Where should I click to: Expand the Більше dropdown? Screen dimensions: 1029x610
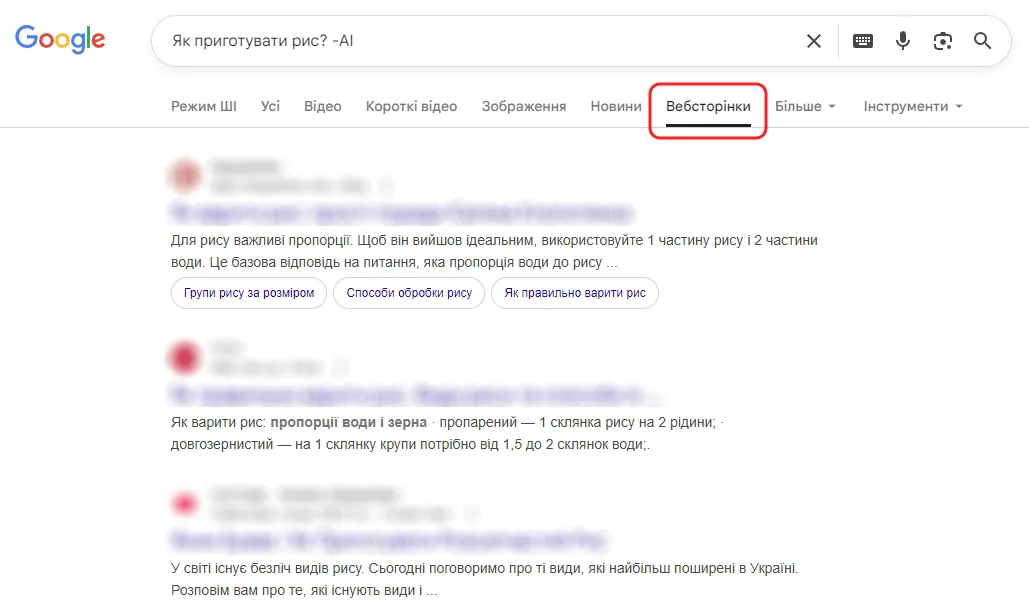(805, 106)
